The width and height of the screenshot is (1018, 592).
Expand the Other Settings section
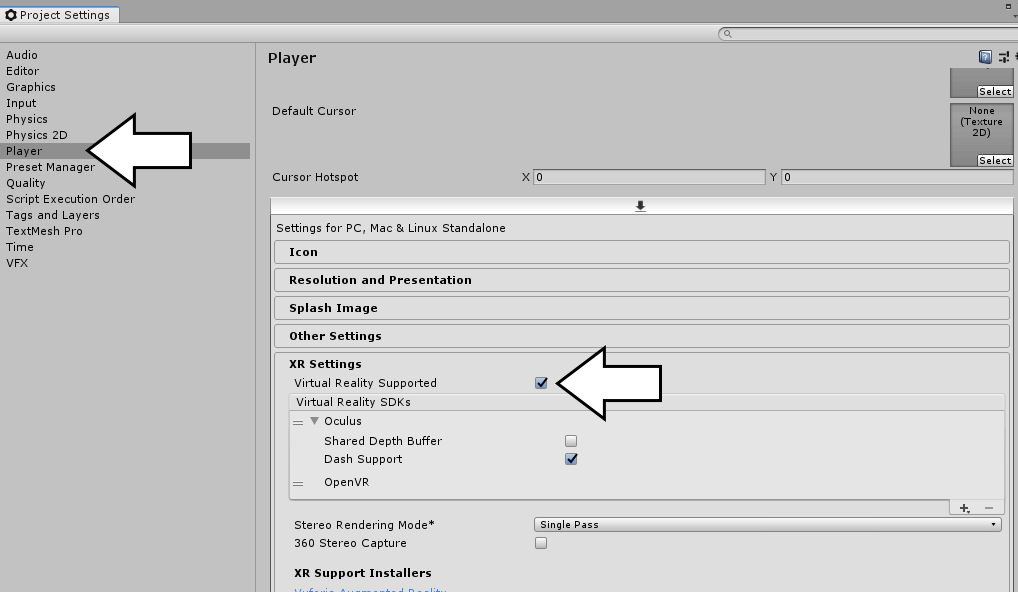[641, 336]
